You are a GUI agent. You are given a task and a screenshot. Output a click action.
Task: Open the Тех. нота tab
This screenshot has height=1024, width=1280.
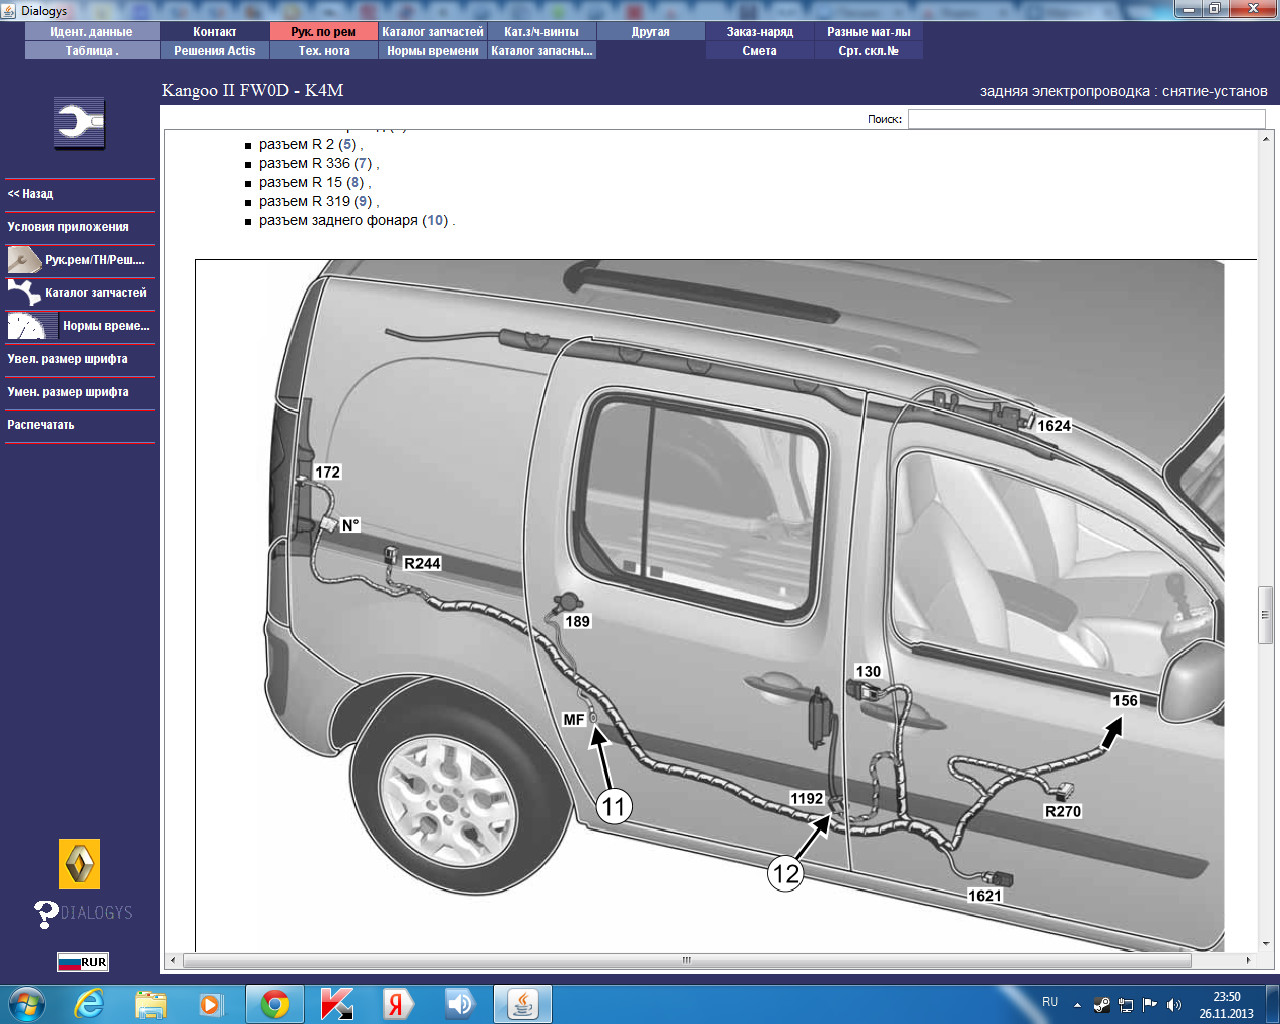coord(324,51)
